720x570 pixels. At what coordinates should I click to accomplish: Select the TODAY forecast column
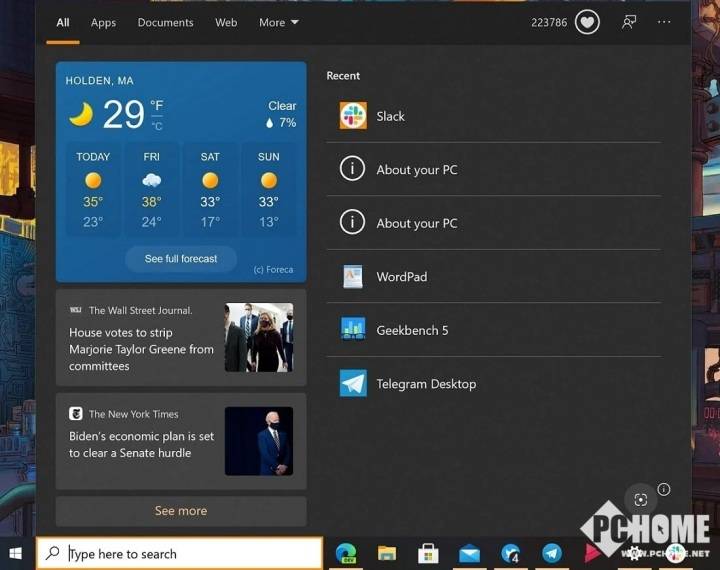(x=93, y=190)
